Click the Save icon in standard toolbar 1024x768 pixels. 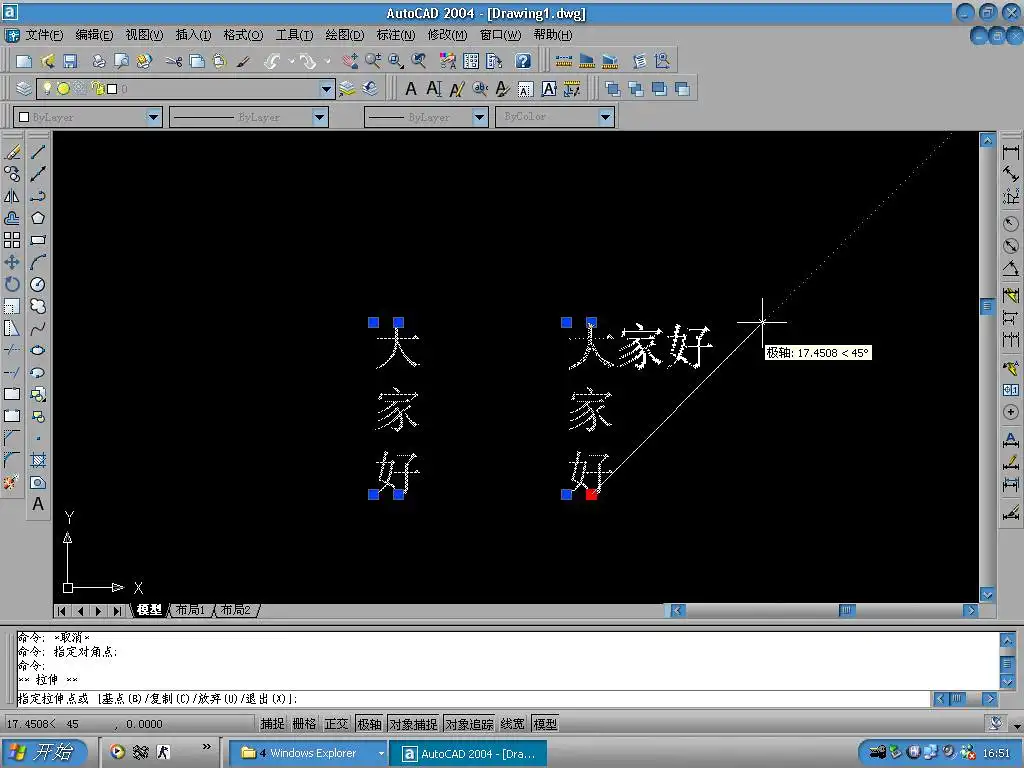[70, 61]
